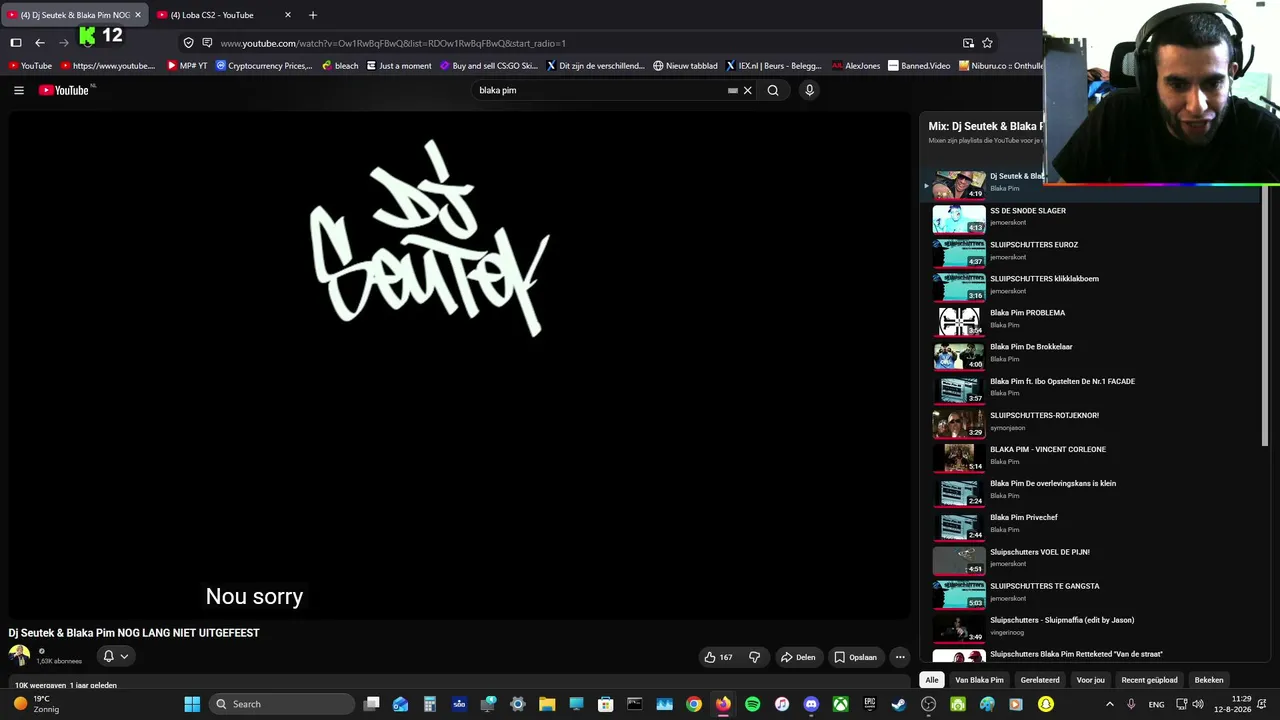The height and width of the screenshot is (720, 1280).
Task: Open Discord from the taskbar
Action: (811, 704)
